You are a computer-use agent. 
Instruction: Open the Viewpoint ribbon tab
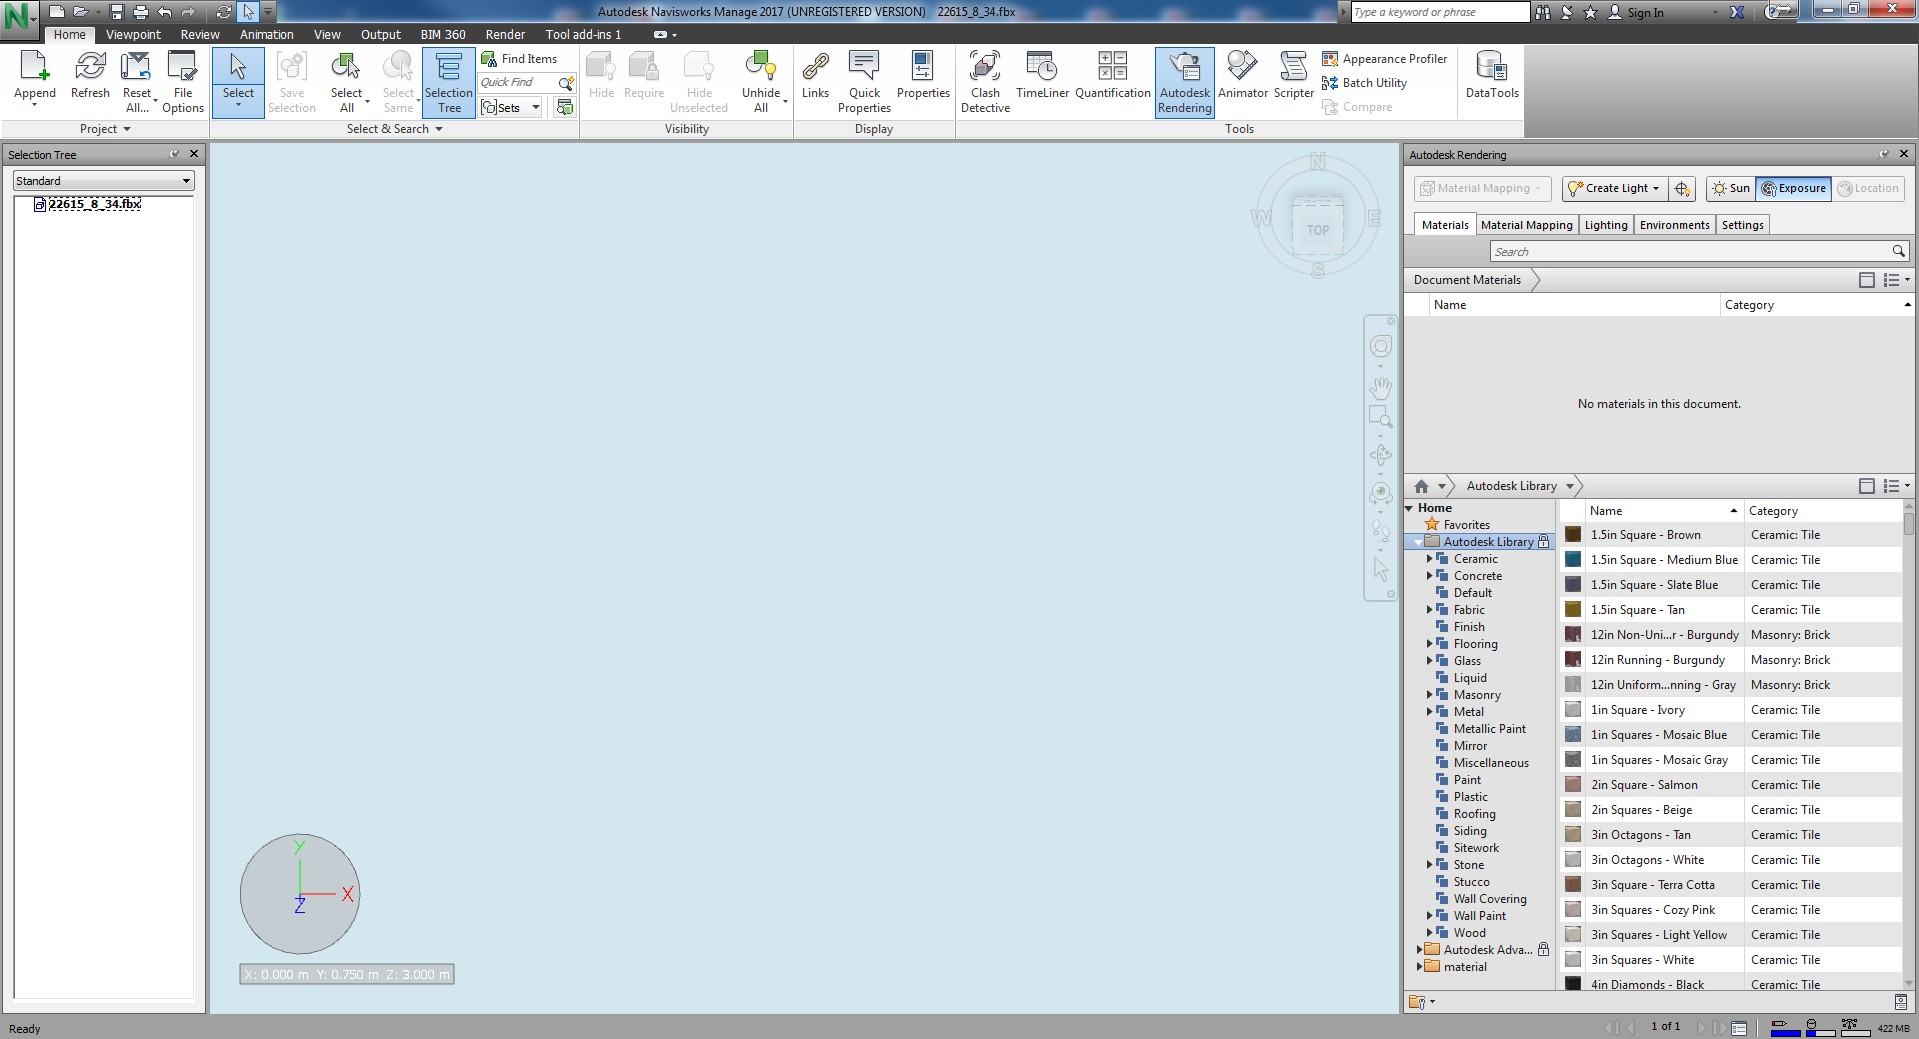(133, 34)
